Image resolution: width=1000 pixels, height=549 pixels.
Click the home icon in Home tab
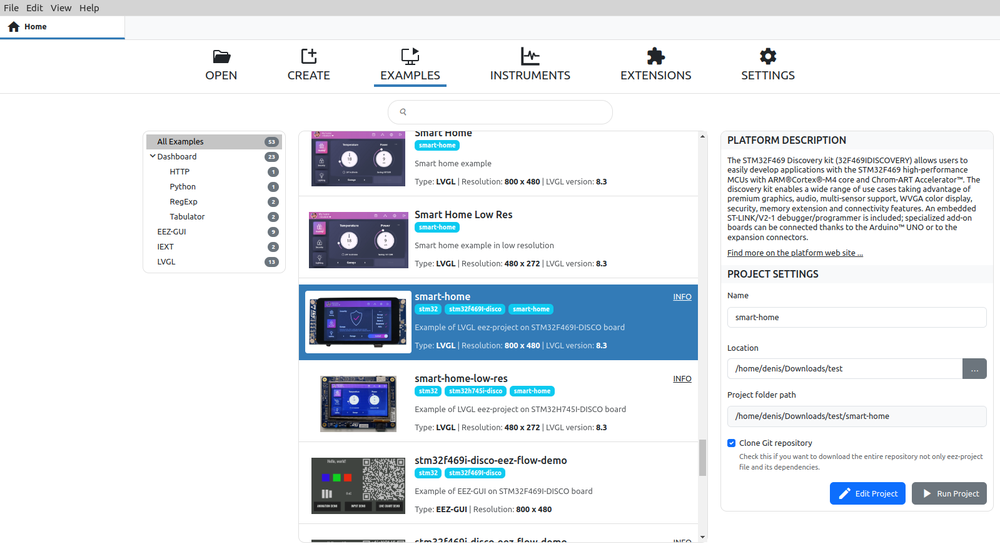click(13, 27)
